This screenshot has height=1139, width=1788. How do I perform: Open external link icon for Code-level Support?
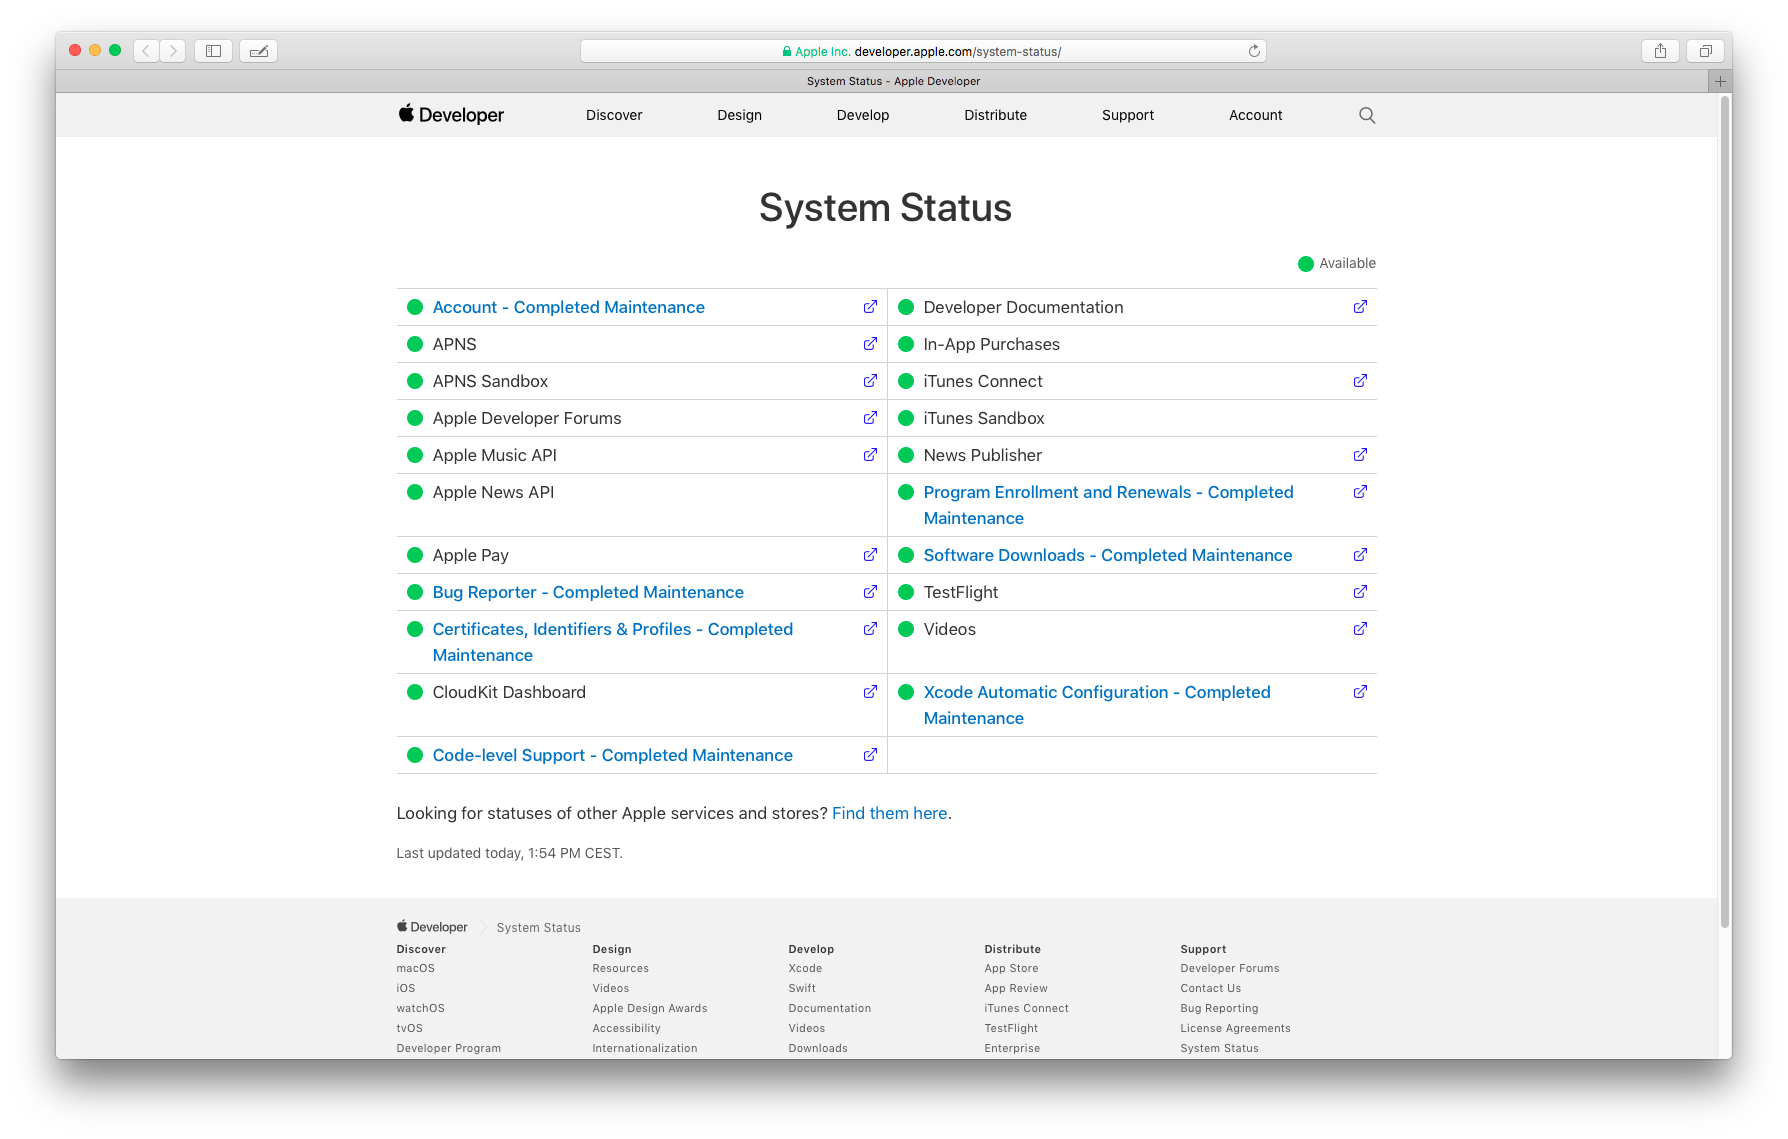pos(870,755)
